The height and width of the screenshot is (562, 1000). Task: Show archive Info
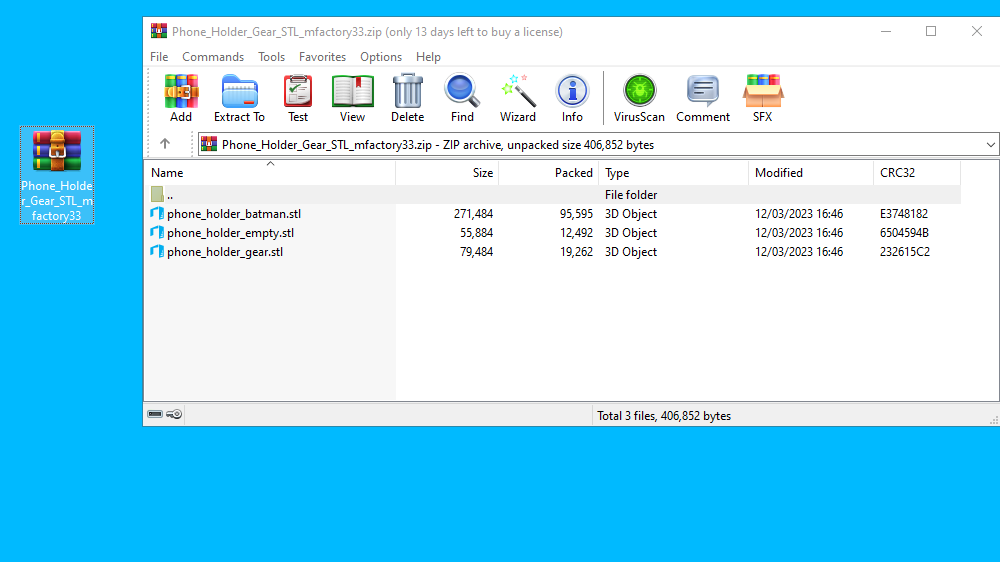click(x=572, y=98)
